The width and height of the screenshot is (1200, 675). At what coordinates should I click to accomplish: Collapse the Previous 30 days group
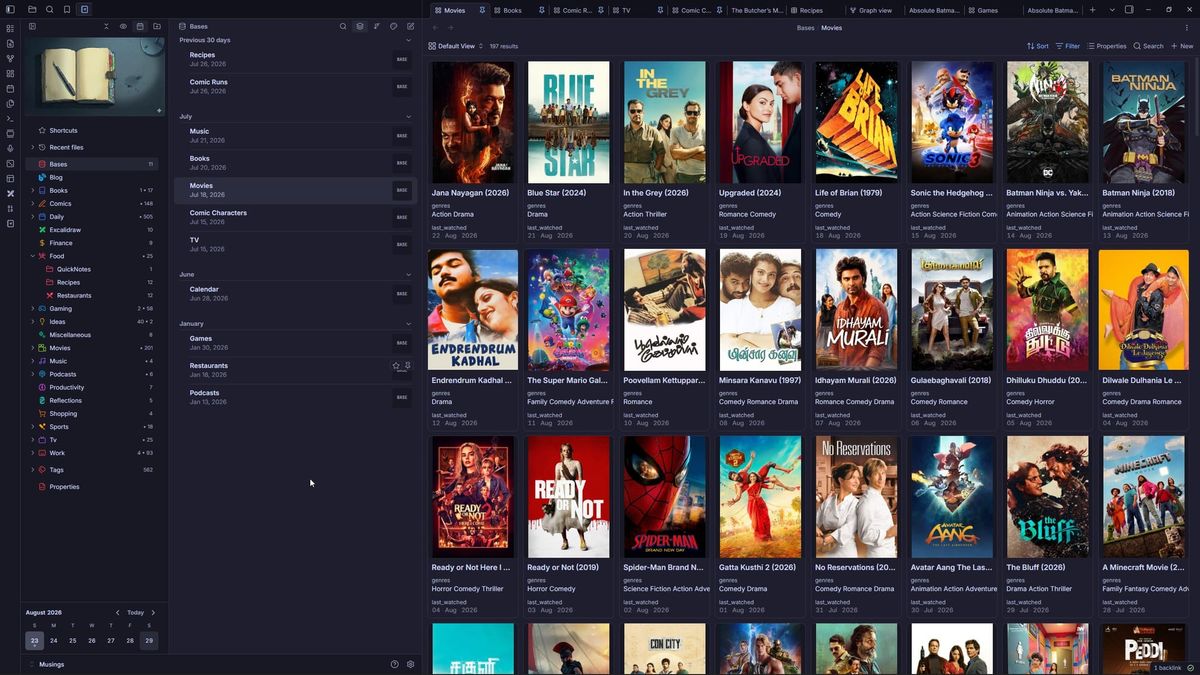(x=408, y=40)
